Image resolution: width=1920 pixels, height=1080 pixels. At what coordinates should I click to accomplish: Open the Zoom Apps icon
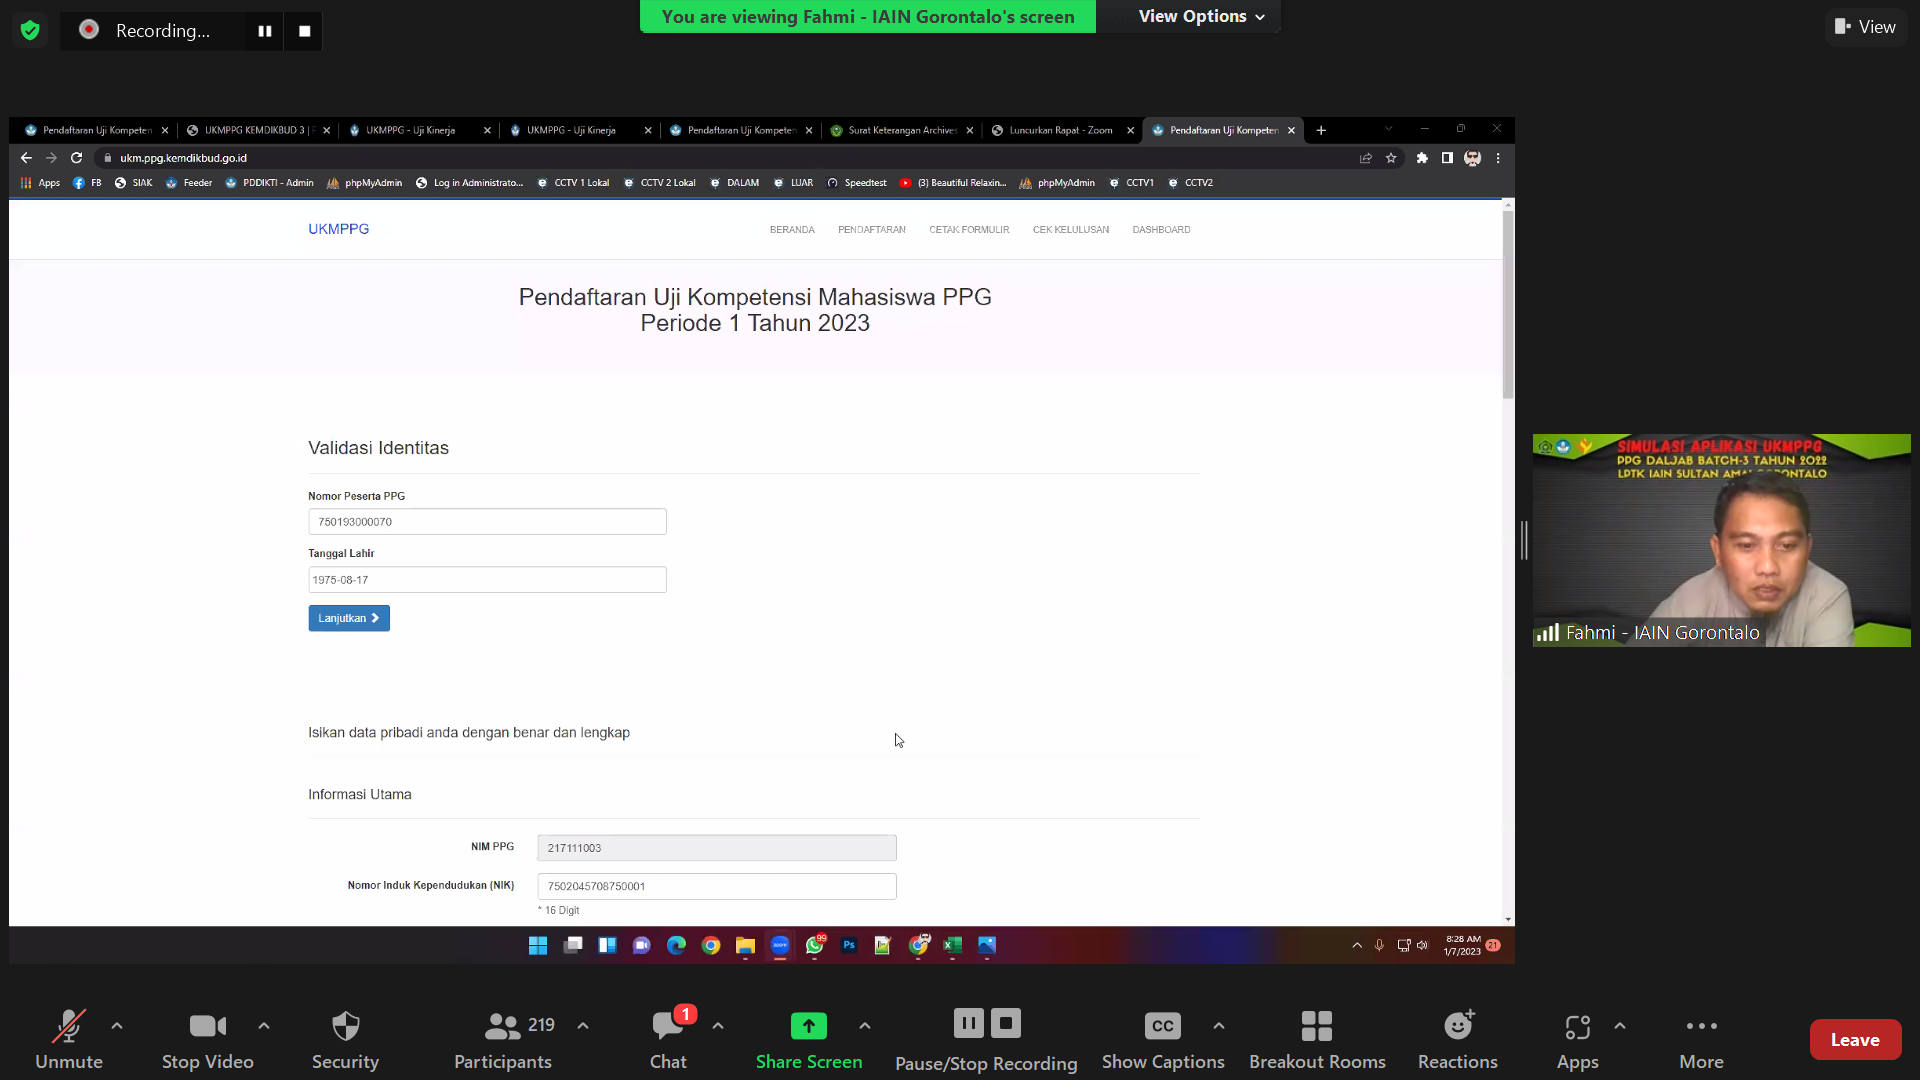(x=1577, y=1026)
